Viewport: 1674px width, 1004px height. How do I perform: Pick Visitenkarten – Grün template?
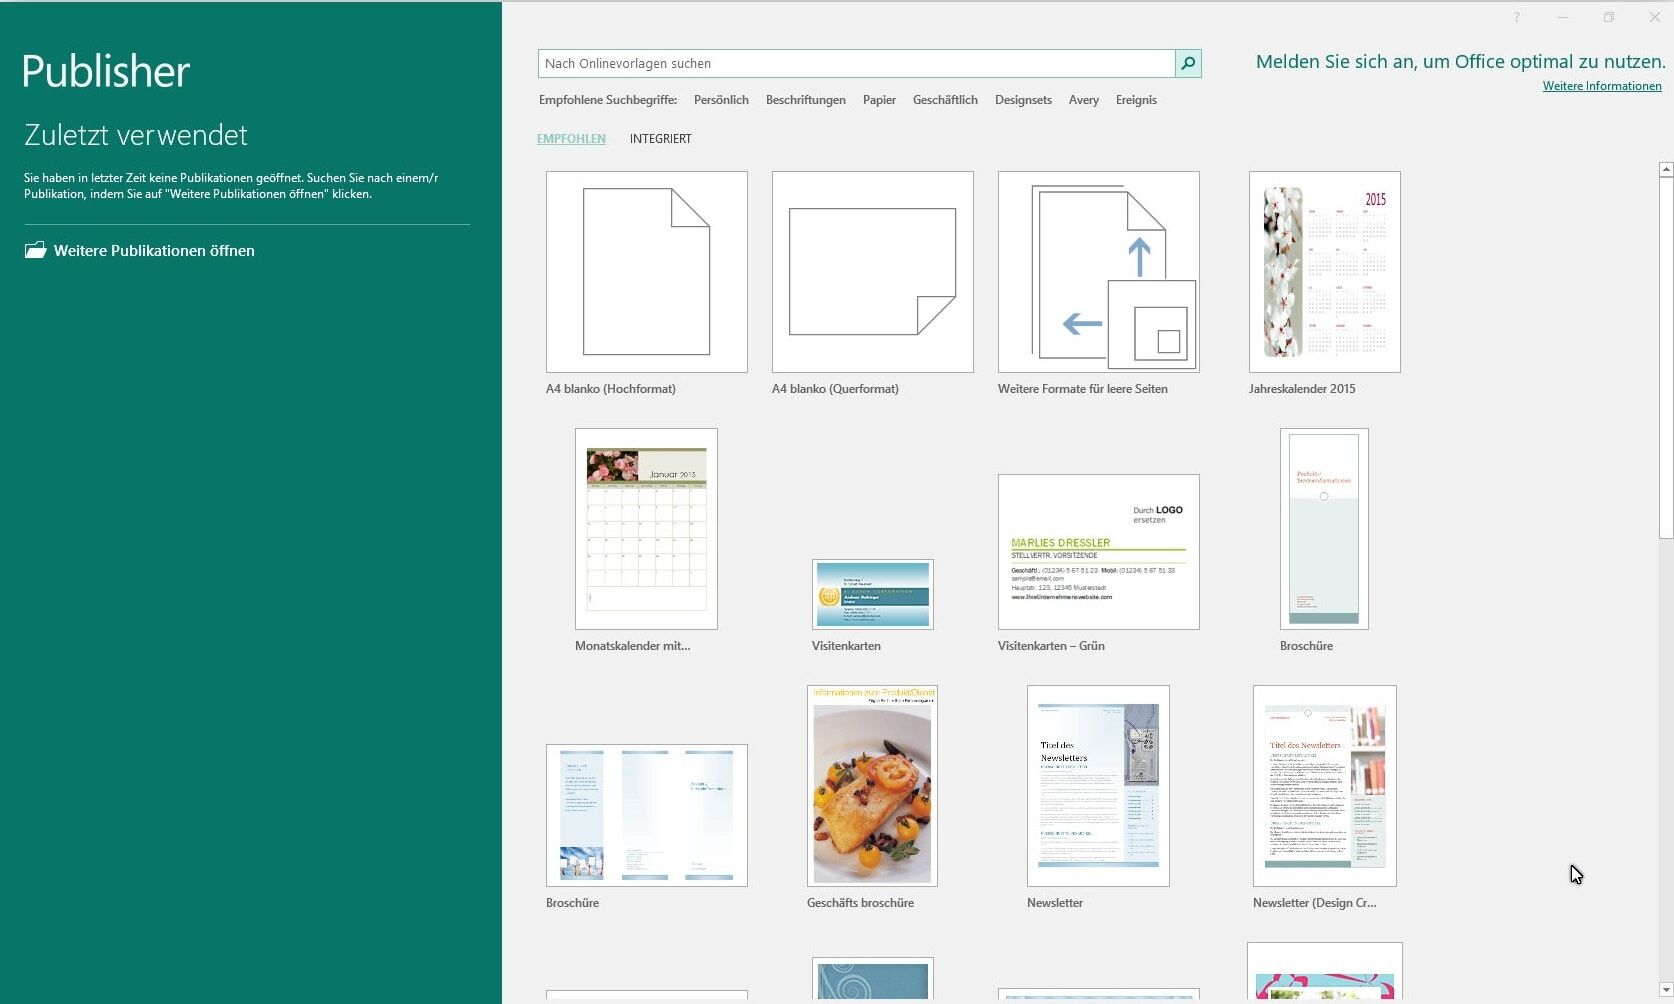1099,552
